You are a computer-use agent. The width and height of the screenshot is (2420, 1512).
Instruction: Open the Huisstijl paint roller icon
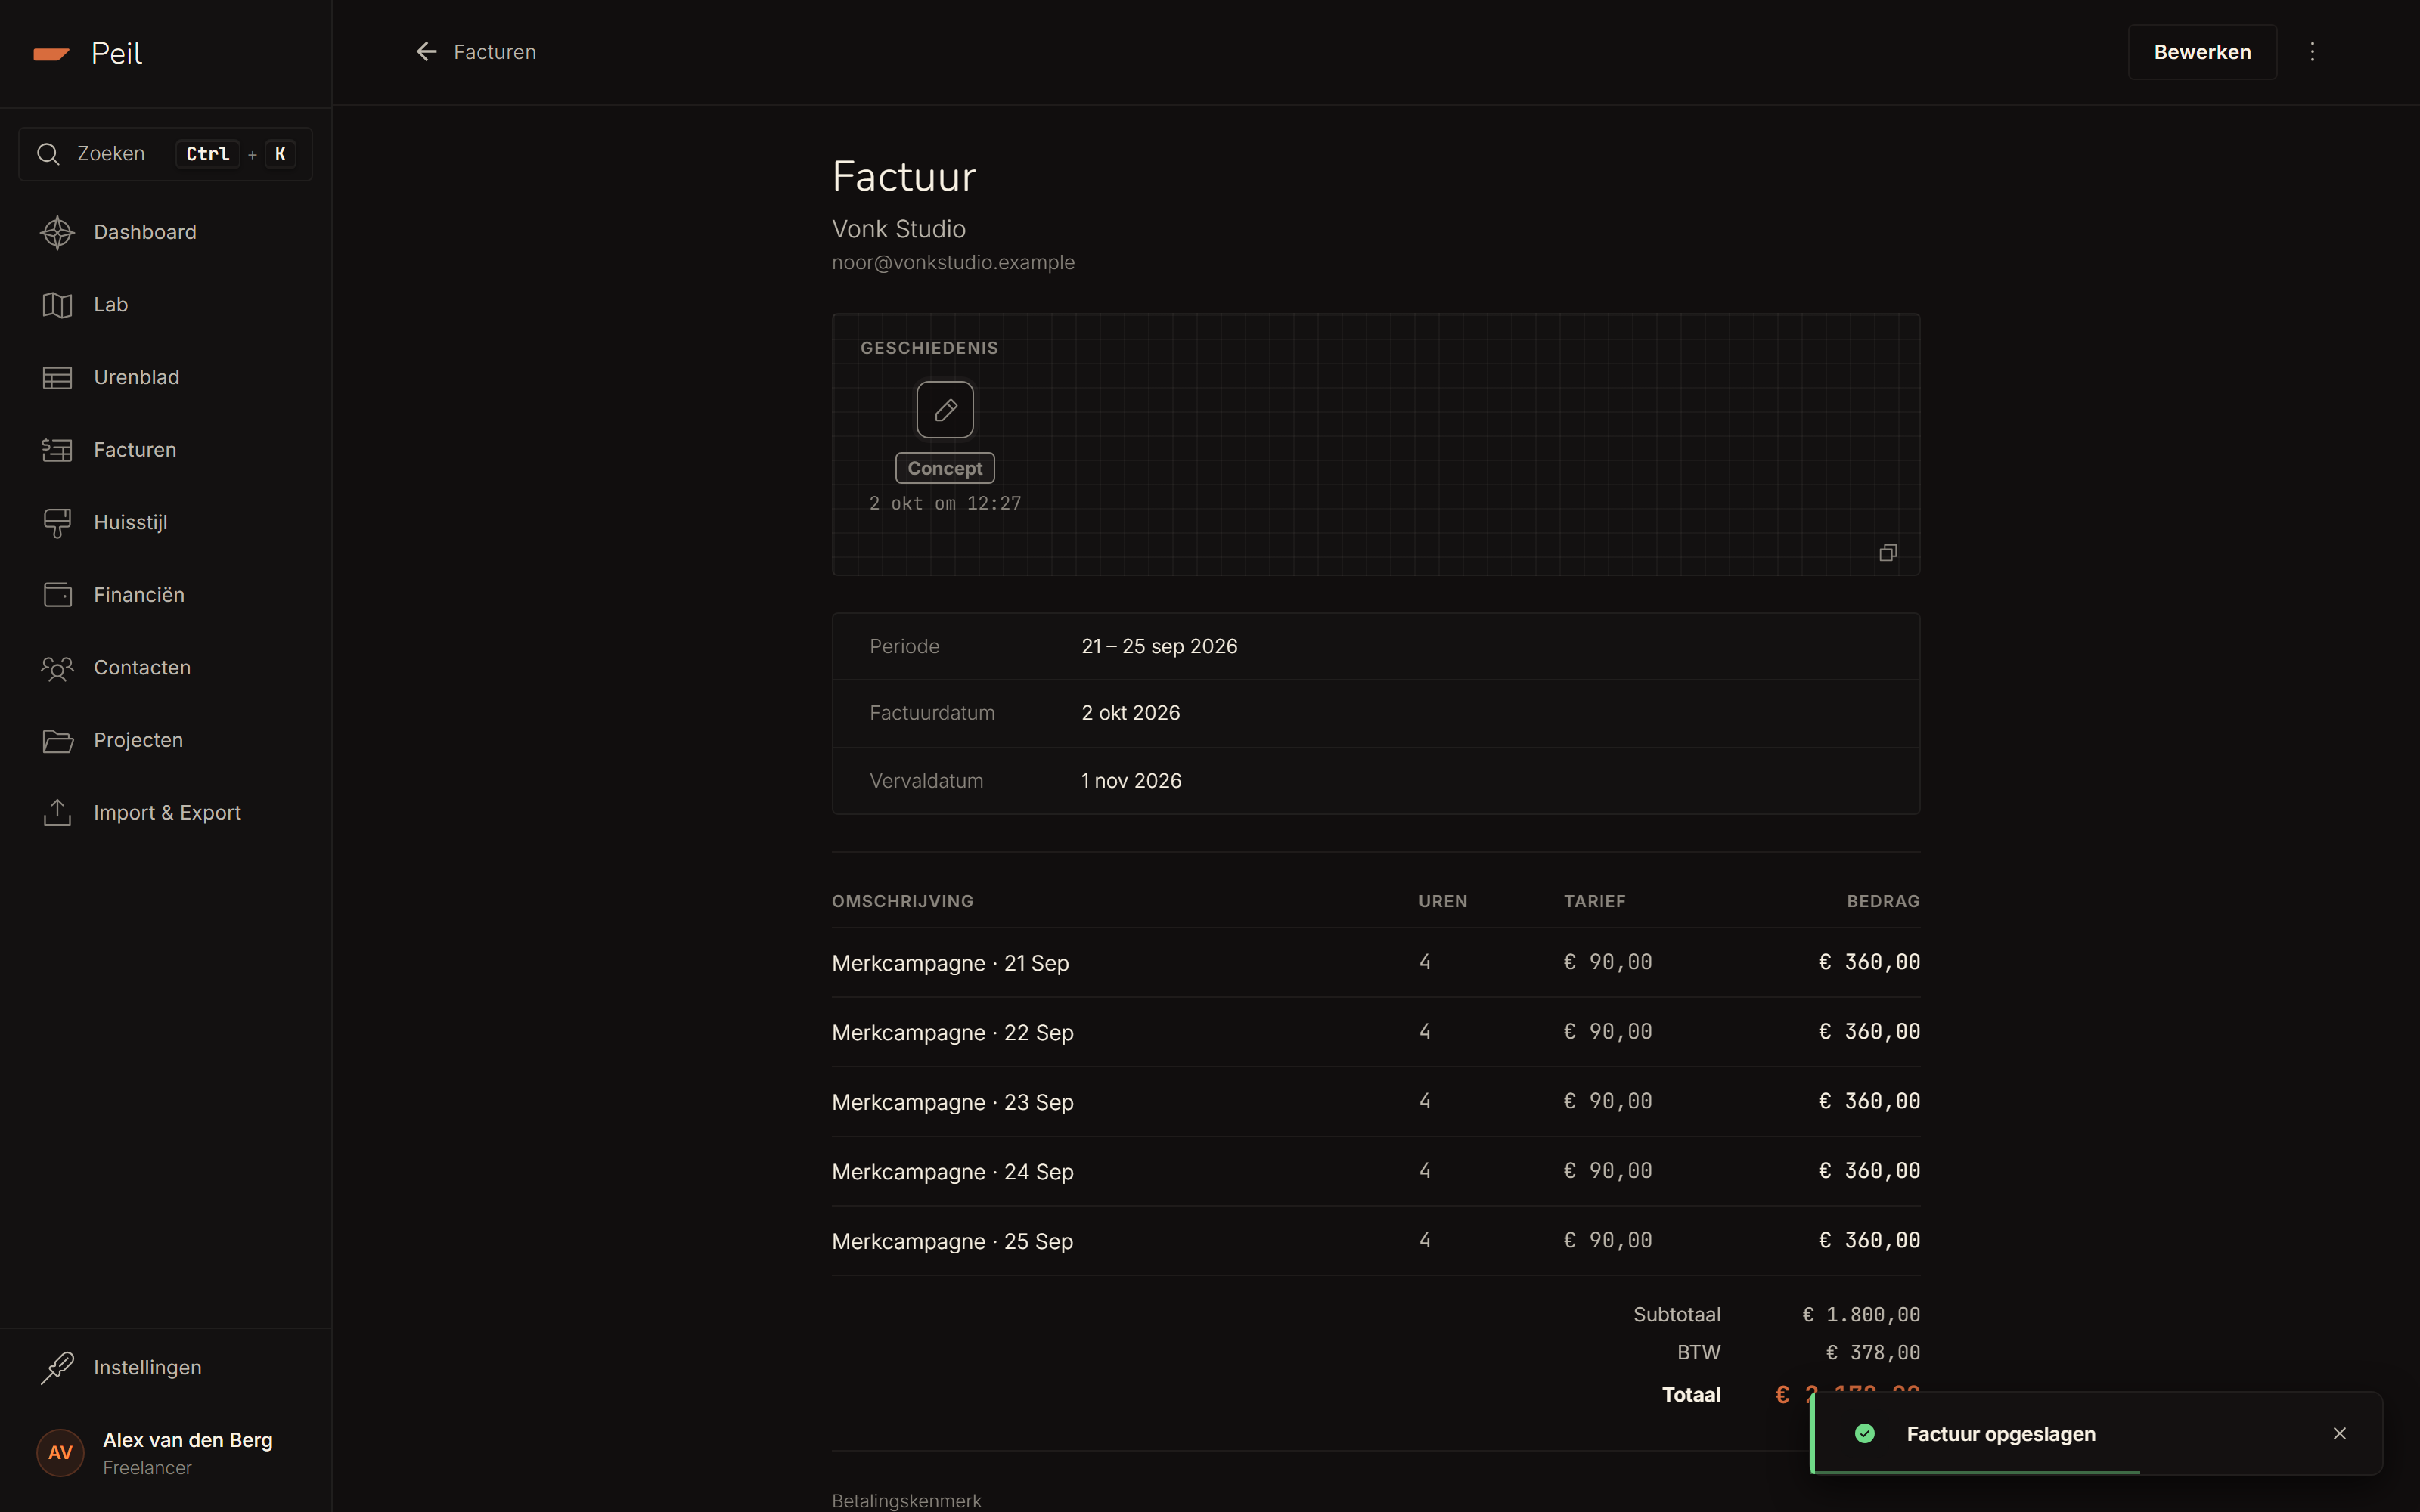click(57, 523)
